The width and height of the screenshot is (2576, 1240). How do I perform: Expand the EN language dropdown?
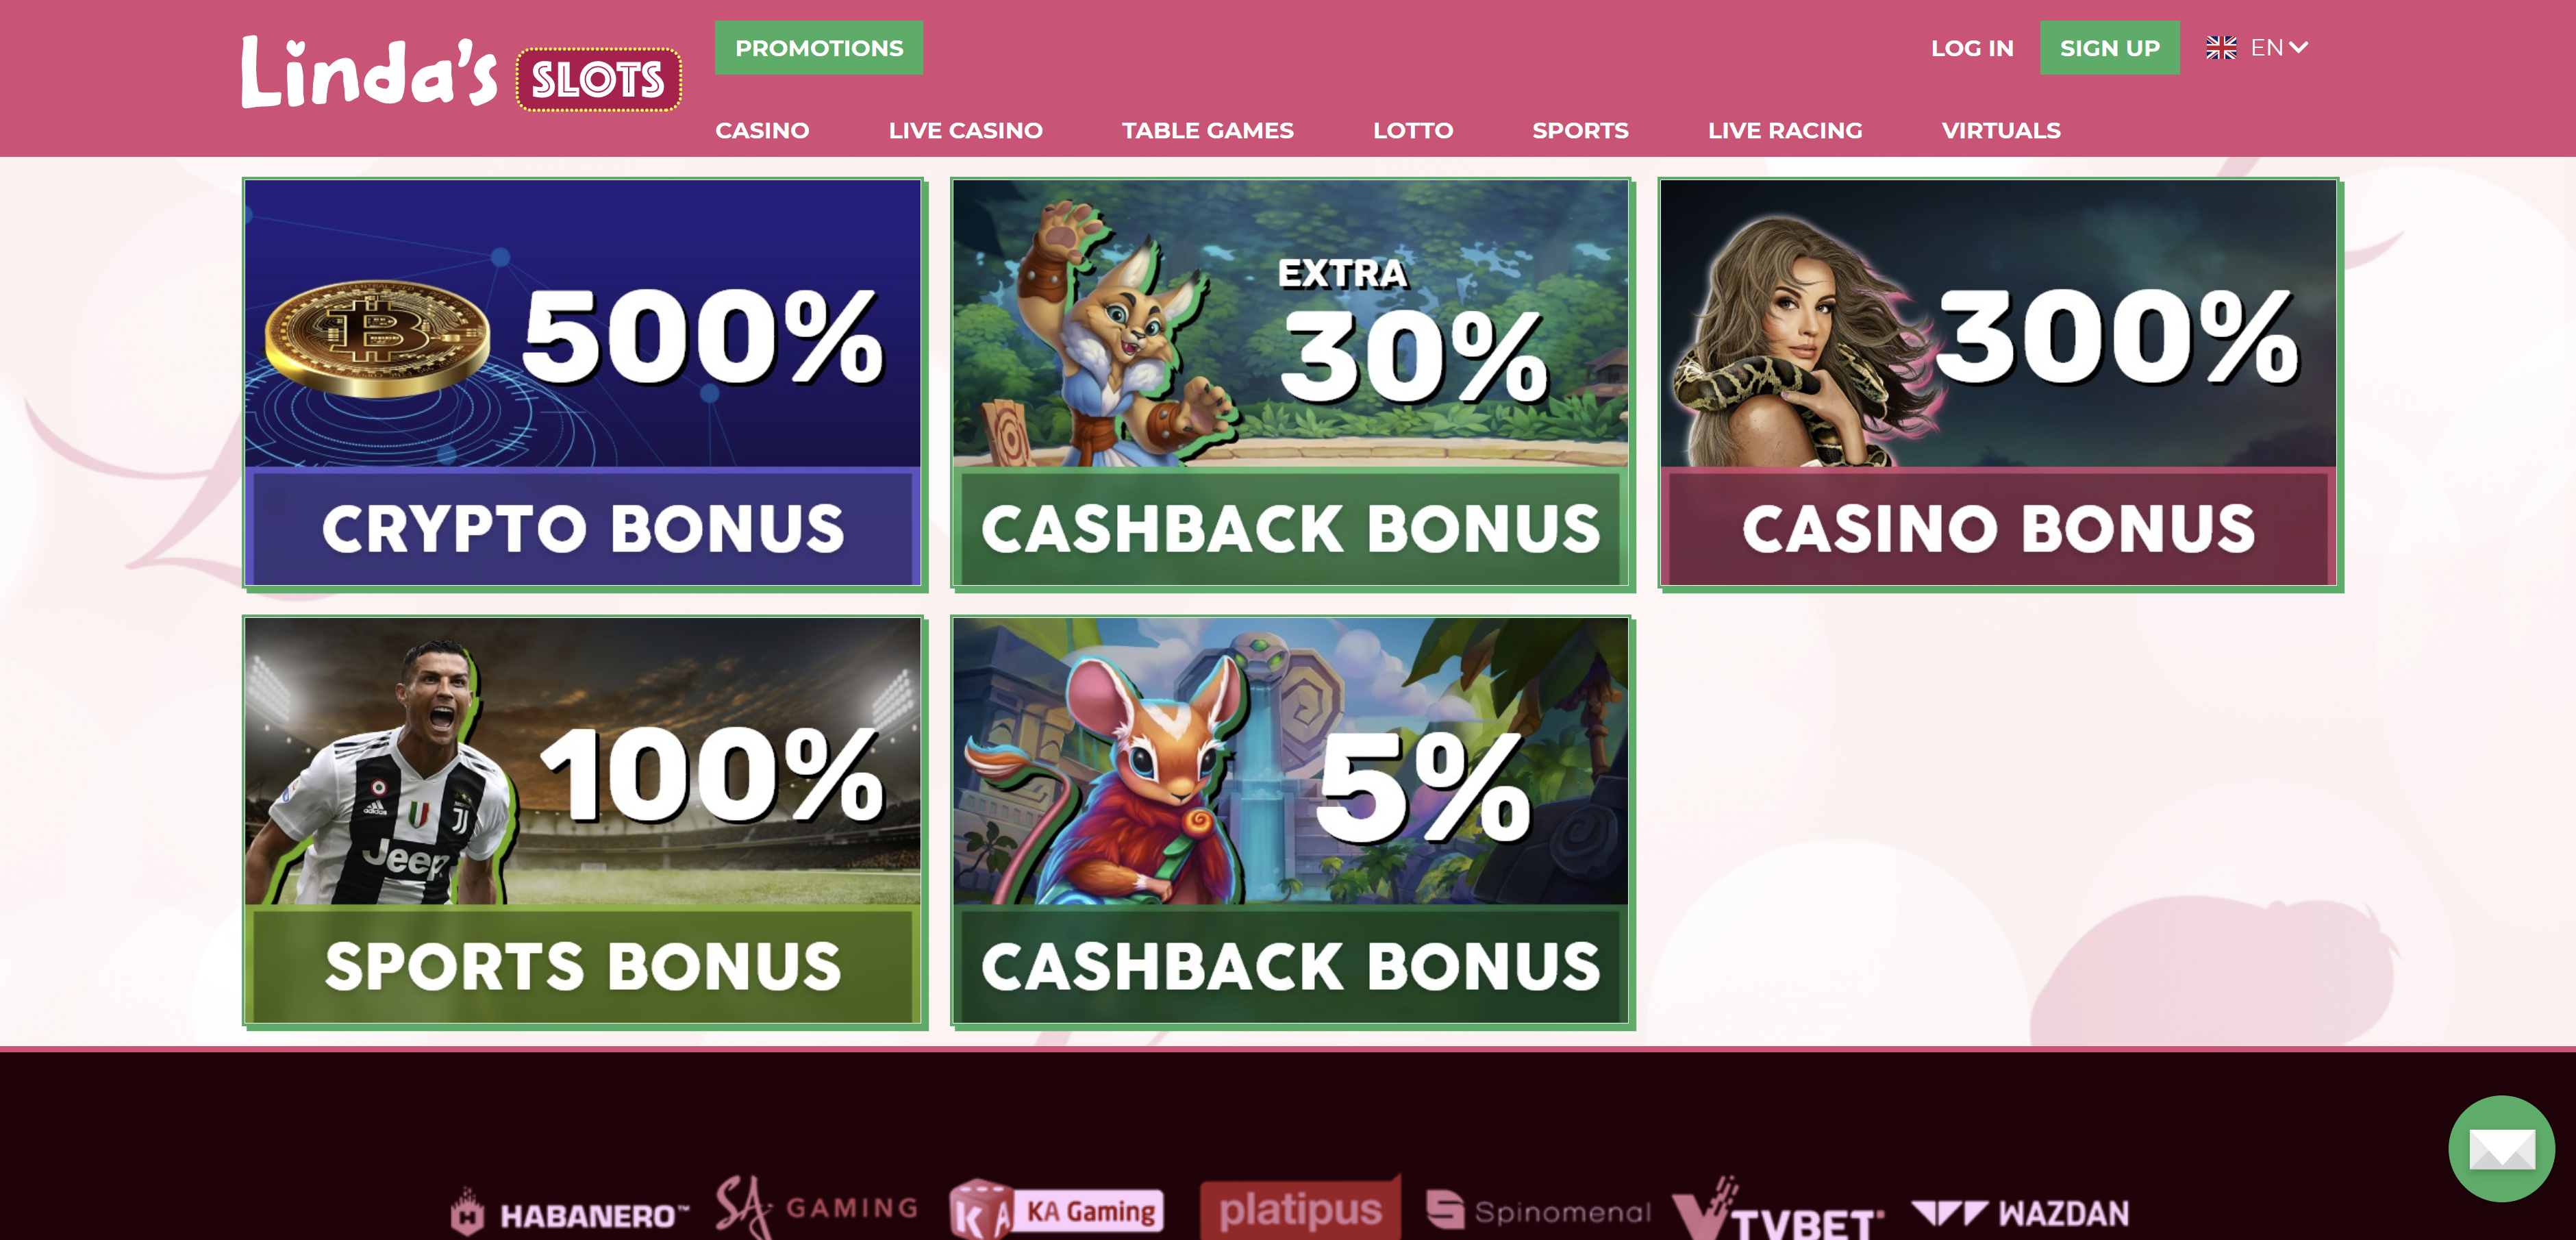click(2279, 48)
